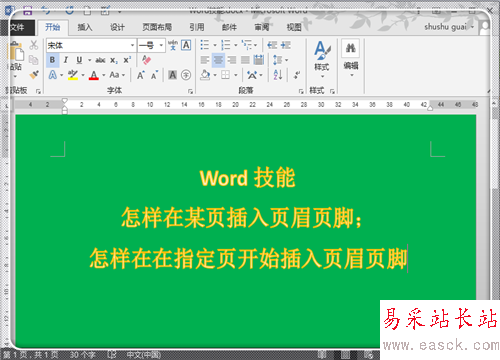The image size is (500, 360).
Task: Toggle center alignment button
Action: (x=218, y=60)
